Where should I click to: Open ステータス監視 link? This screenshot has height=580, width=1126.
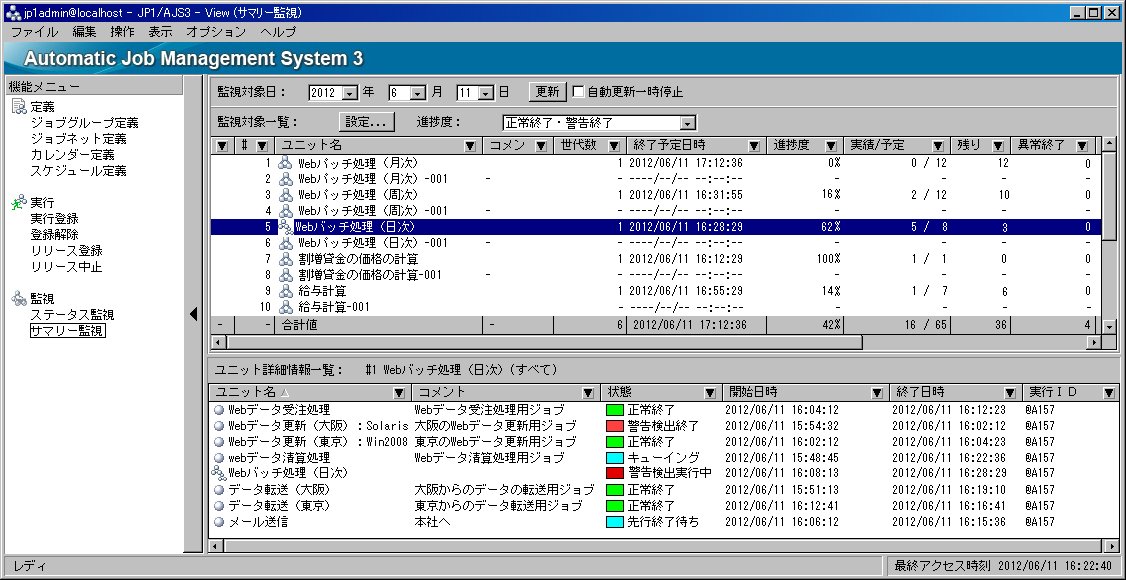(x=73, y=314)
